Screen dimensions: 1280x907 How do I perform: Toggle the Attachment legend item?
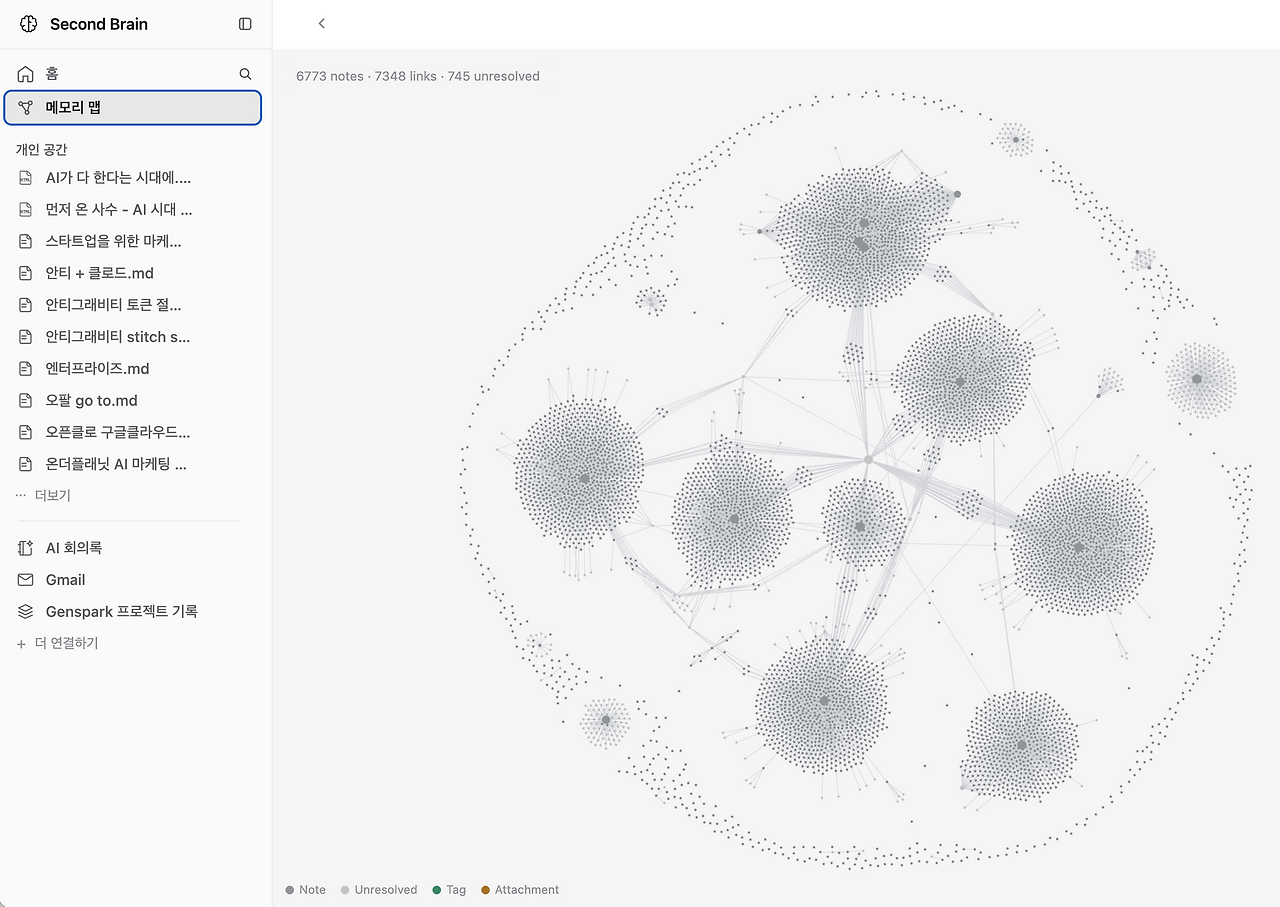coord(519,890)
